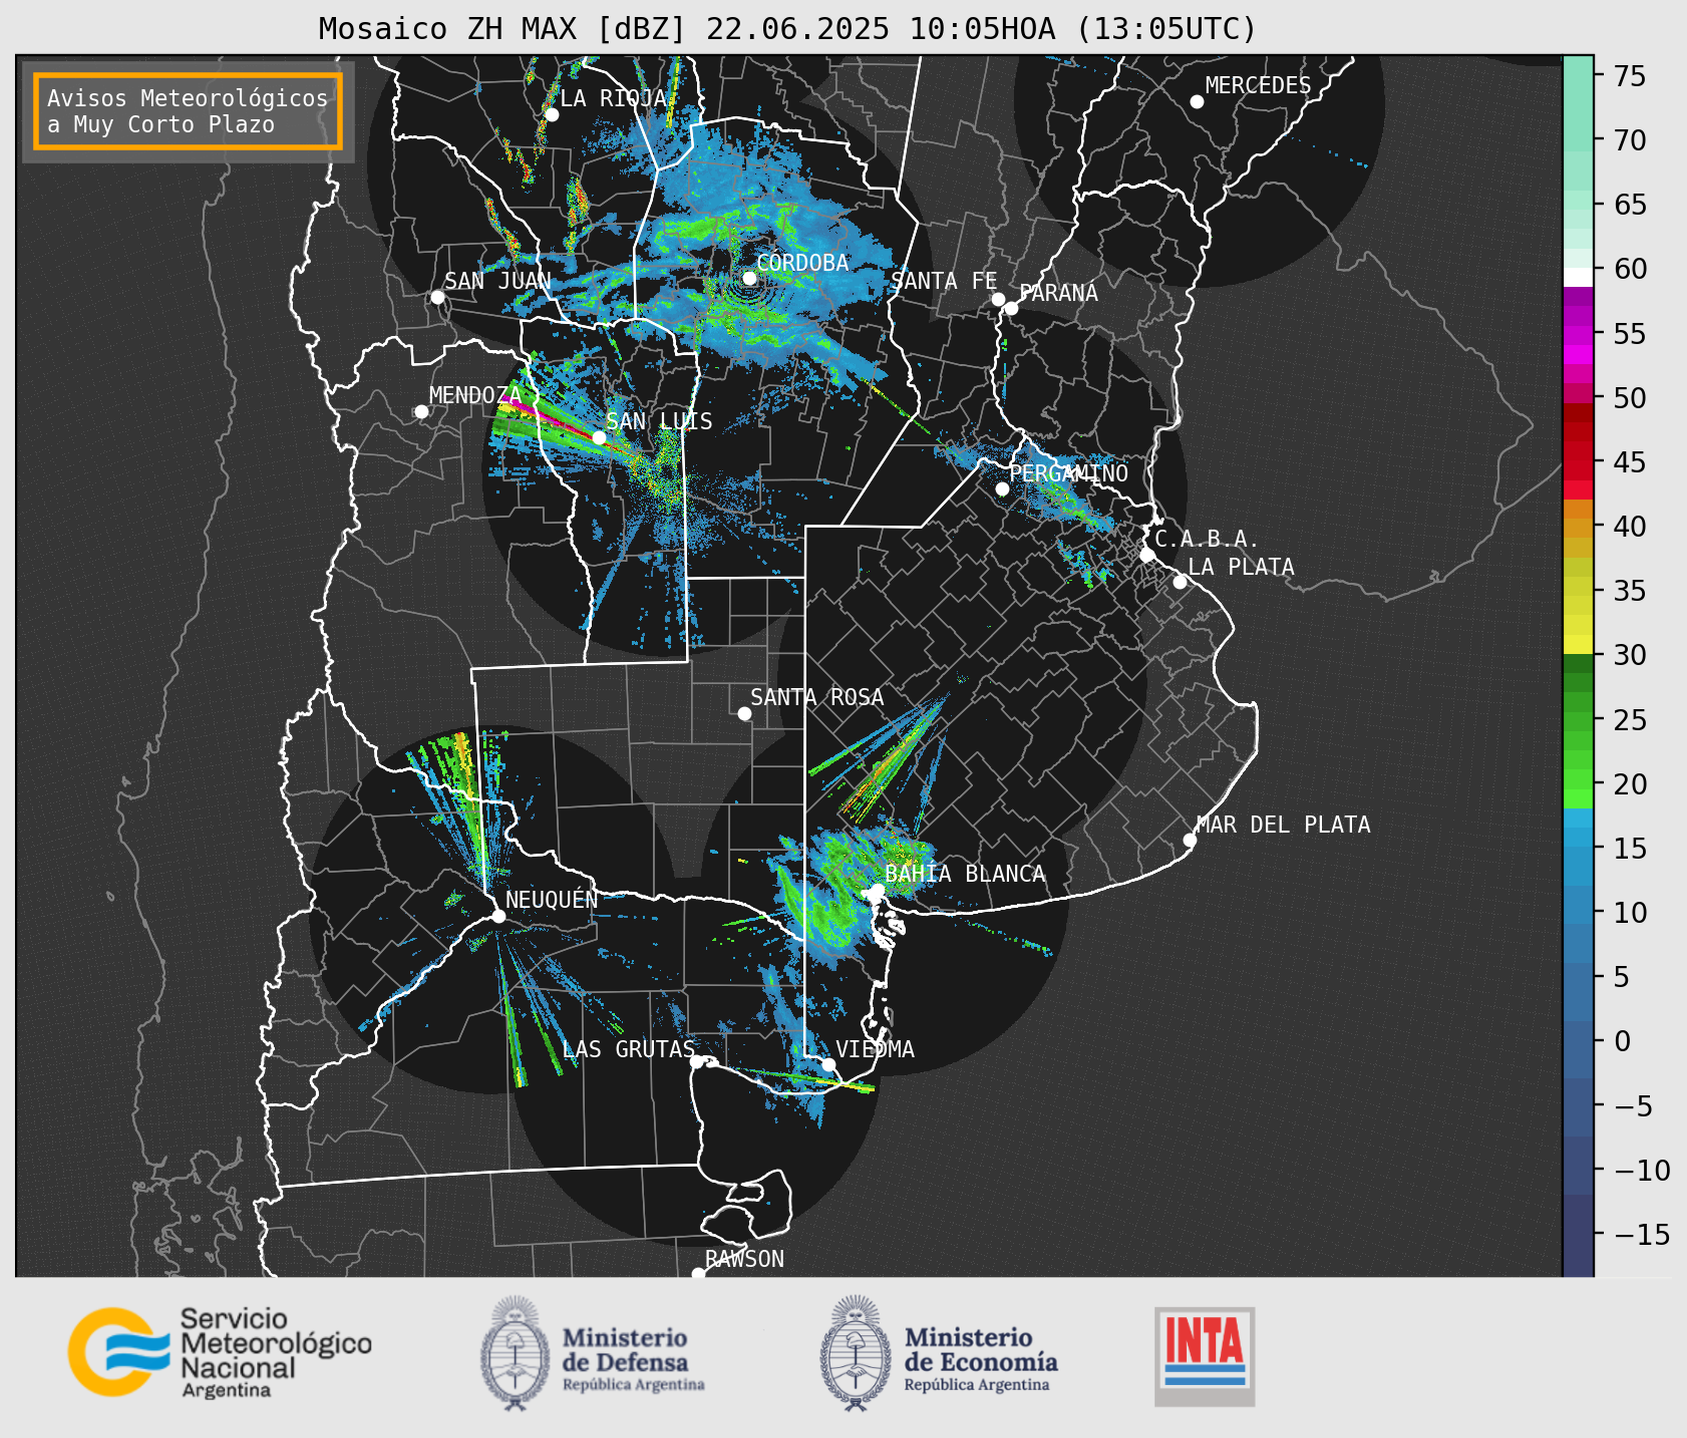The height and width of the screenshot is (1438, 1687).
Task: Click the CÓRDOBA city label
Action: [x=803, y=263]
